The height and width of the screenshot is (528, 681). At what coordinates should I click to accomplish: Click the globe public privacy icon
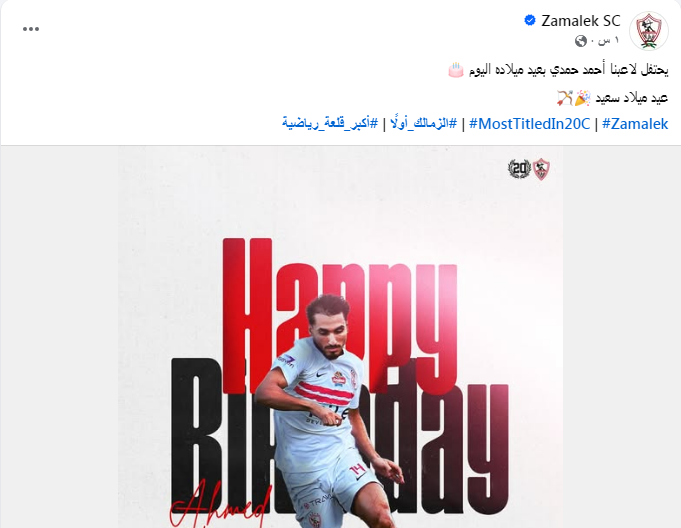(x=581, y=41)
